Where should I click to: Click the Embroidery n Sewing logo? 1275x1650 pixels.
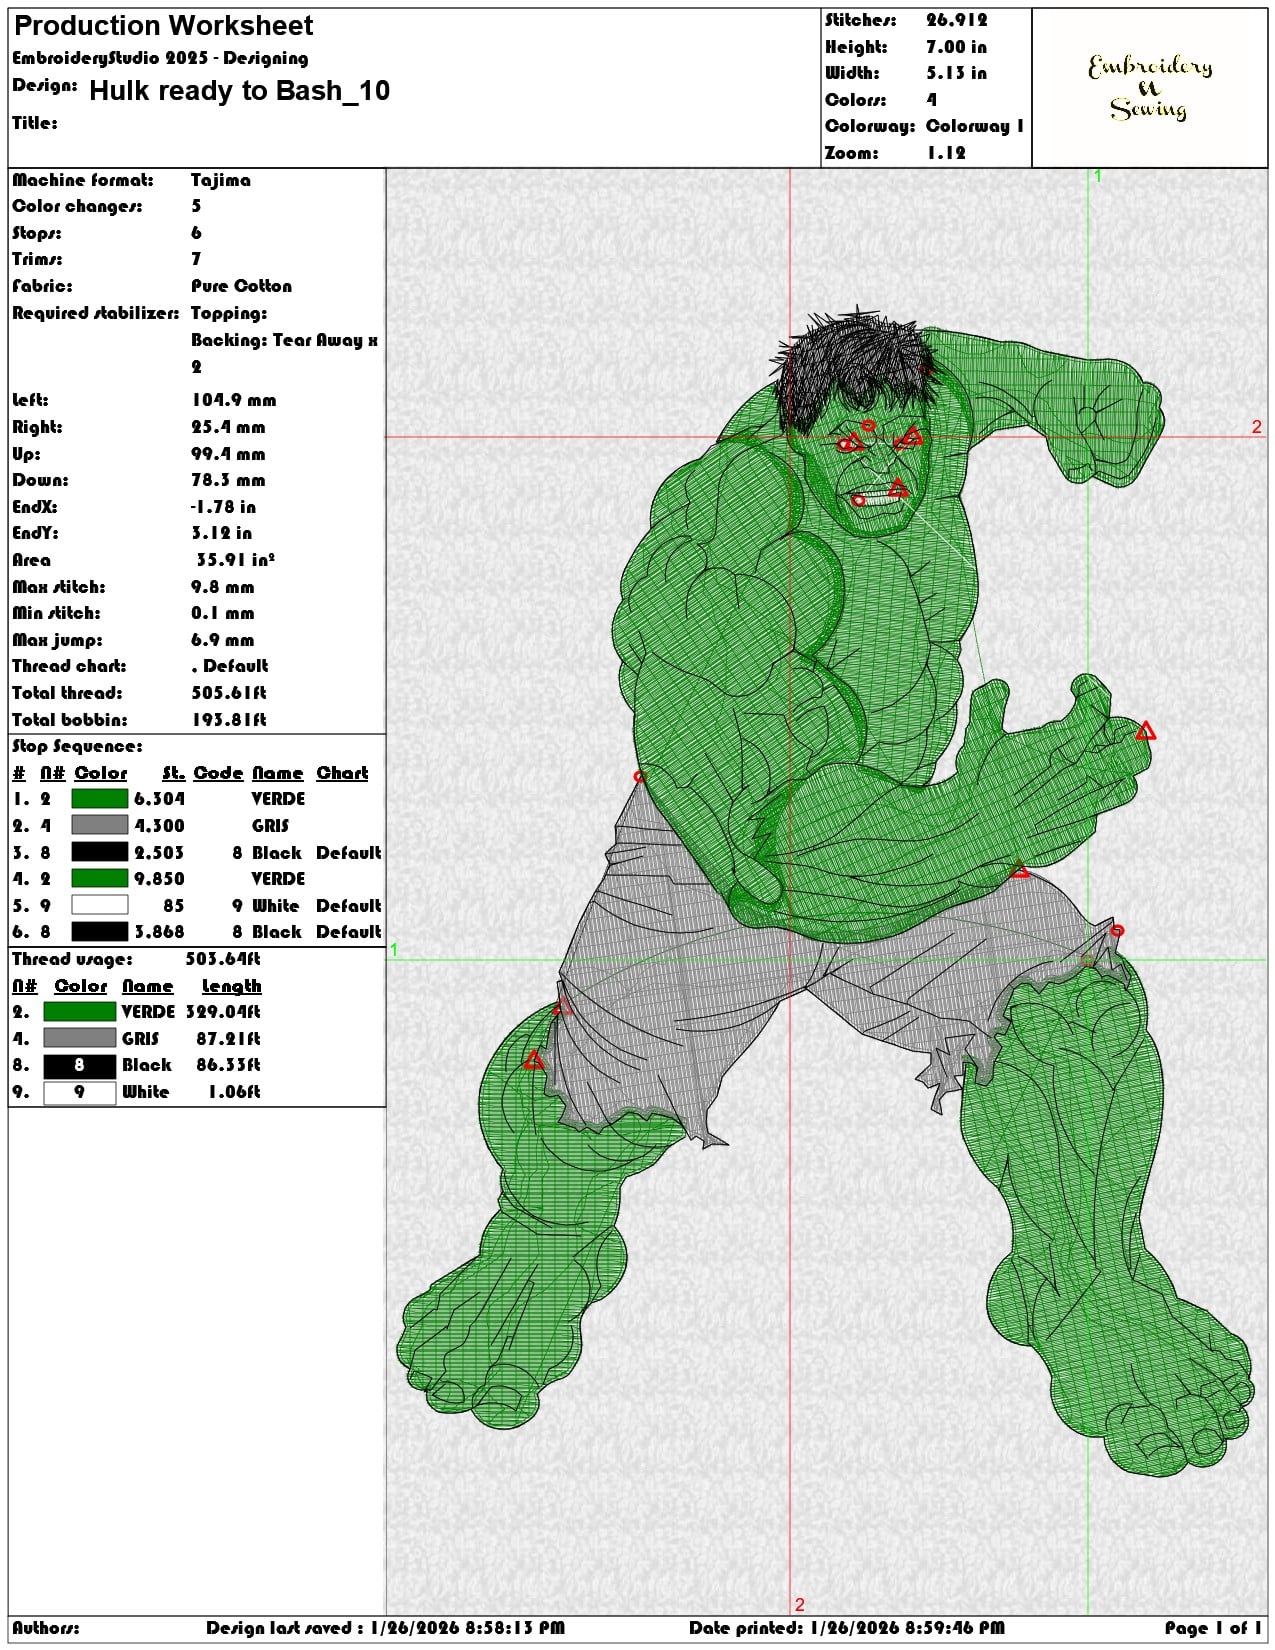1150,88
